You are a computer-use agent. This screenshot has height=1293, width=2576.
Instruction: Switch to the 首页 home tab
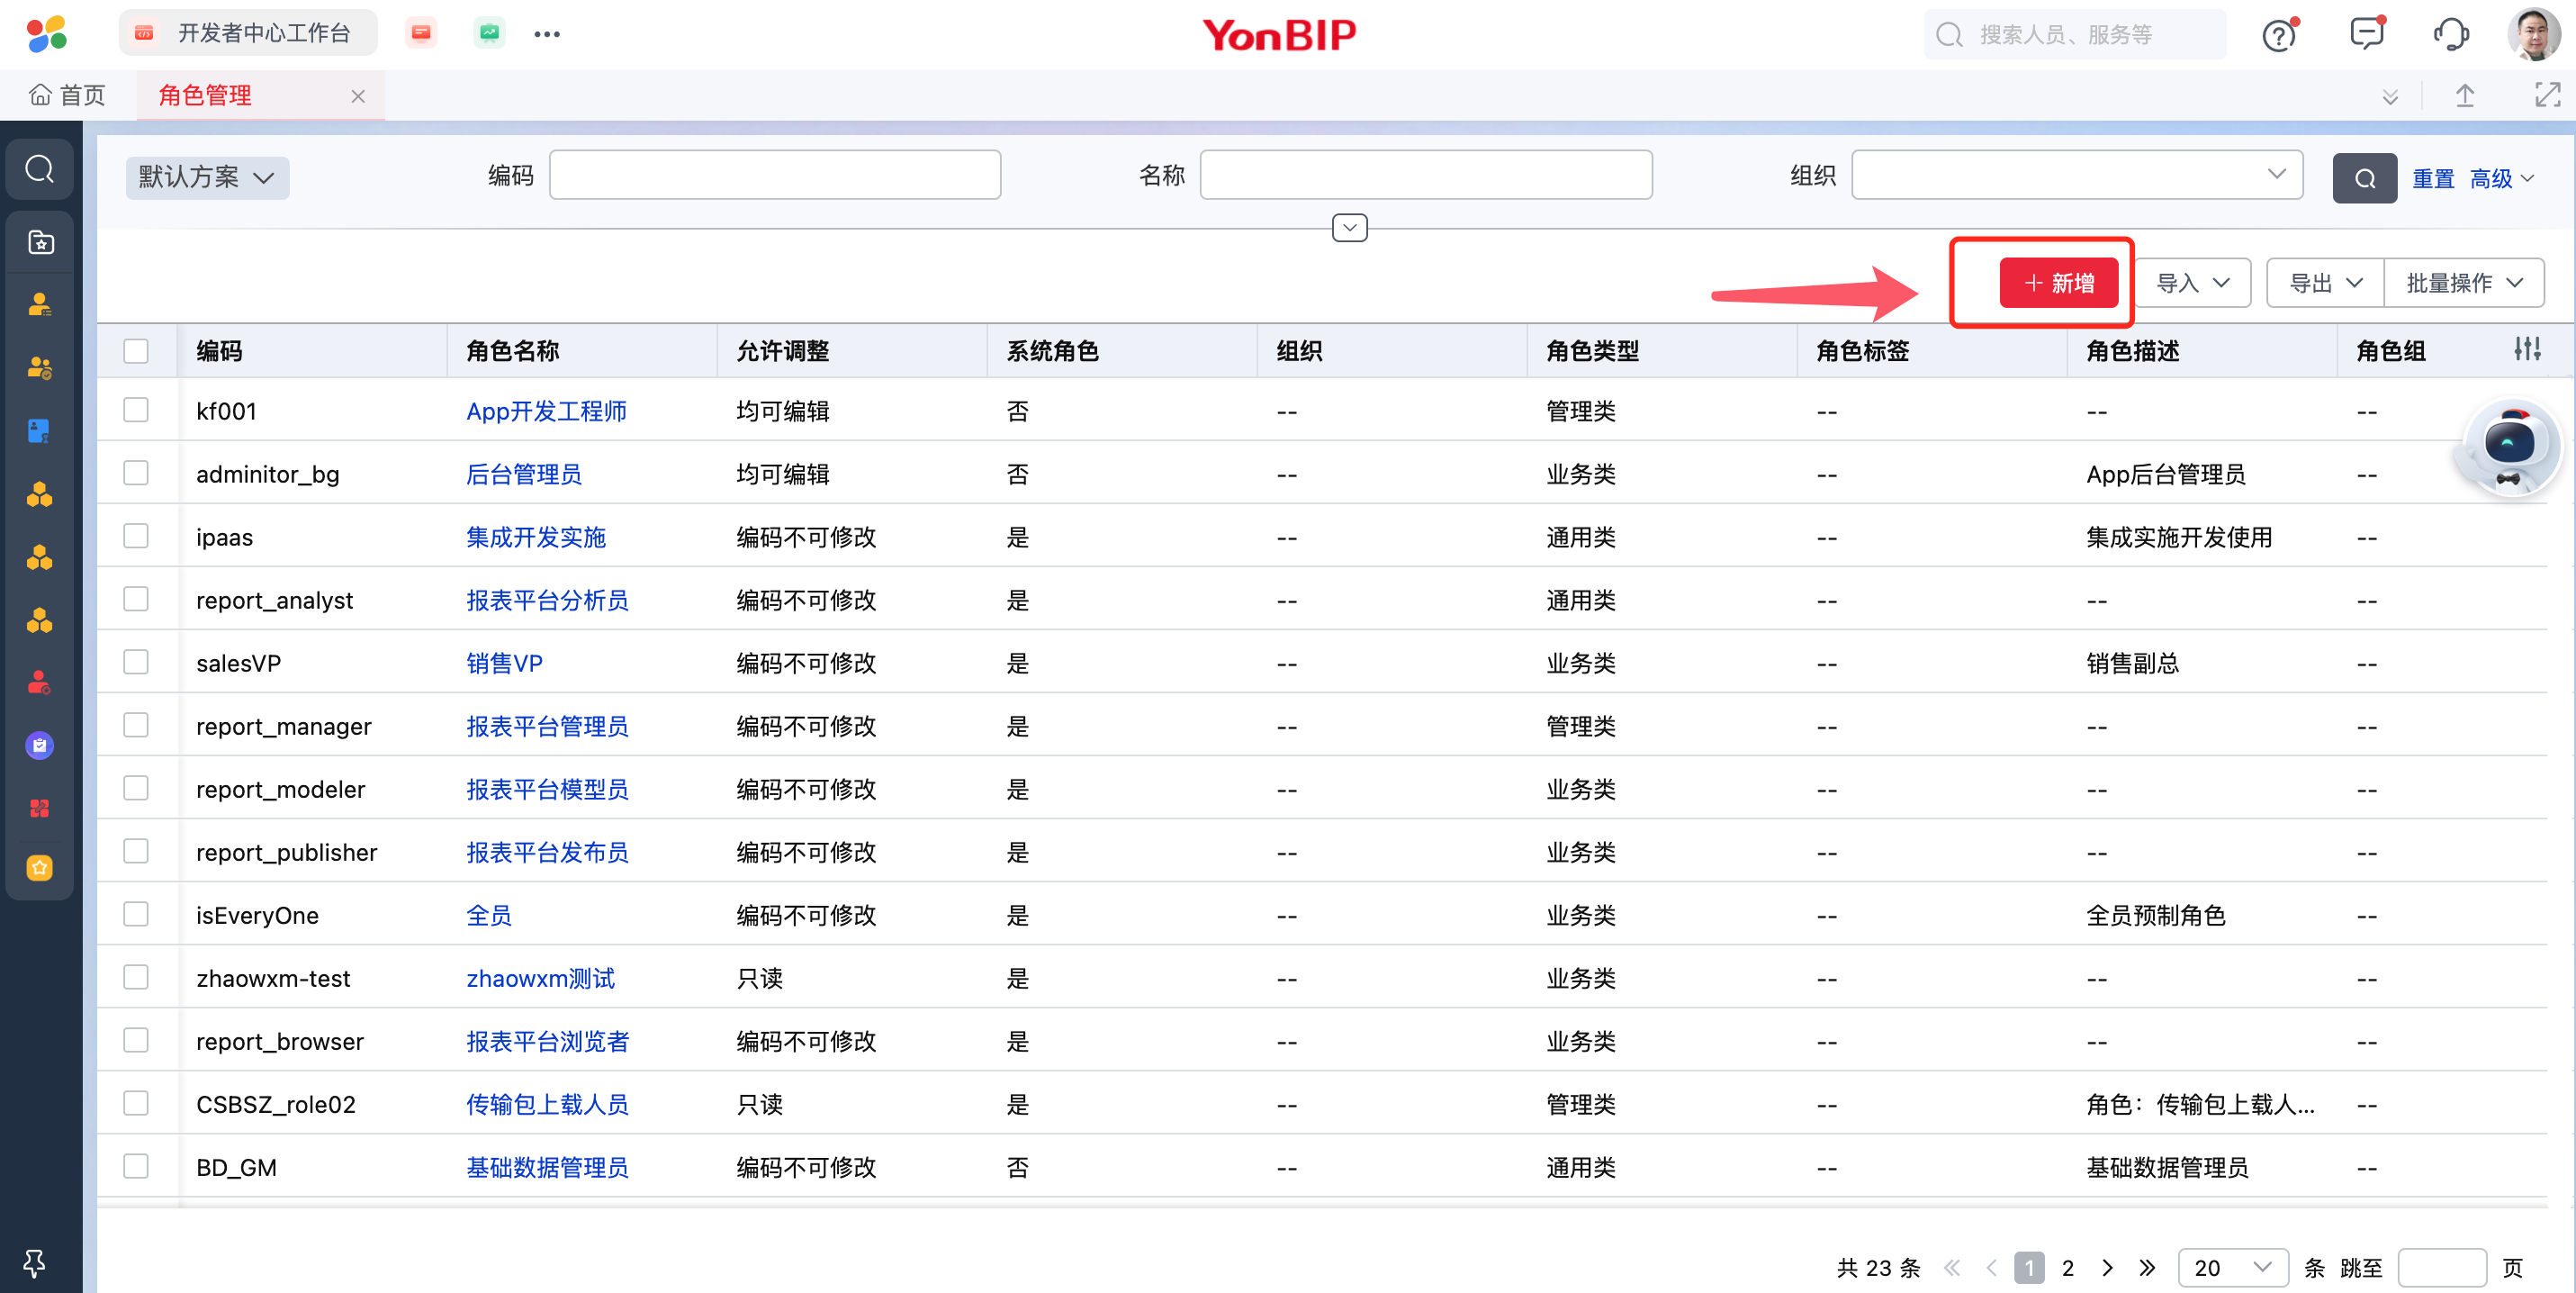[68, 95]
